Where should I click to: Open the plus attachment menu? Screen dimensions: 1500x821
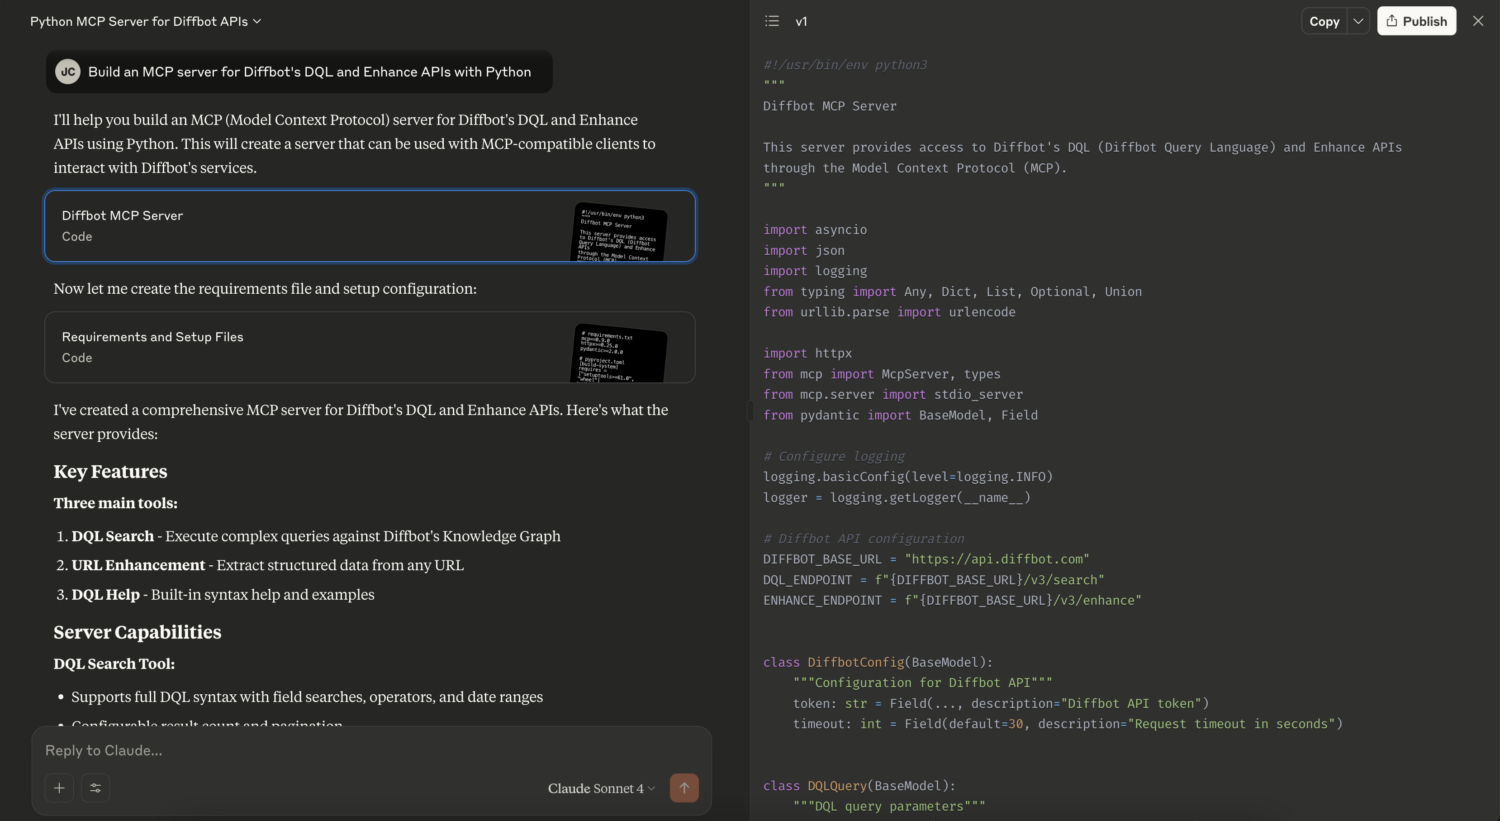tap(59, 788)
